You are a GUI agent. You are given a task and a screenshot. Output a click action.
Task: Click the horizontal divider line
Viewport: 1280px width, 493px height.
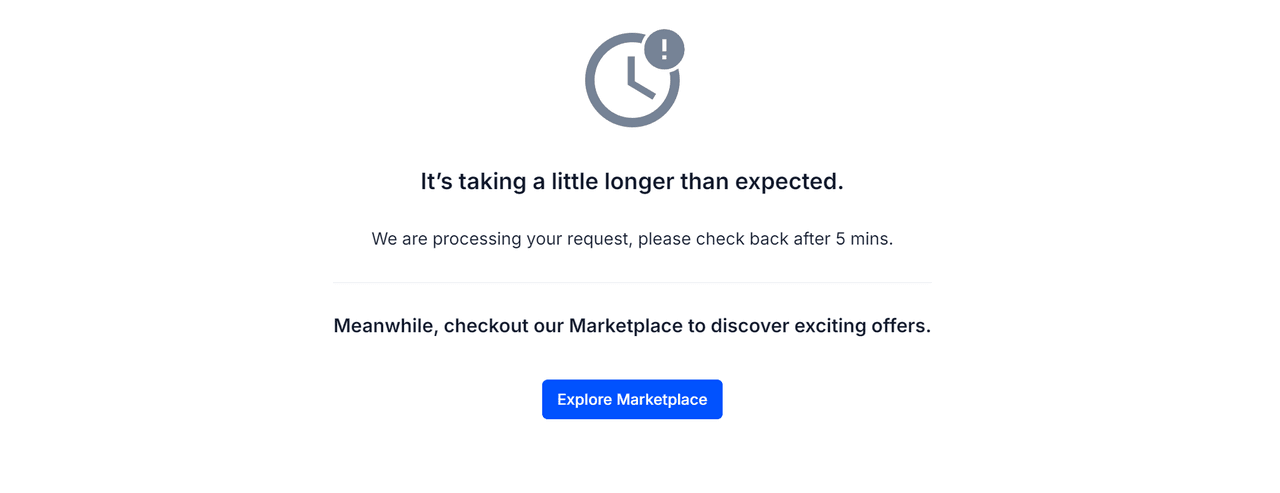tap(632, 283)
